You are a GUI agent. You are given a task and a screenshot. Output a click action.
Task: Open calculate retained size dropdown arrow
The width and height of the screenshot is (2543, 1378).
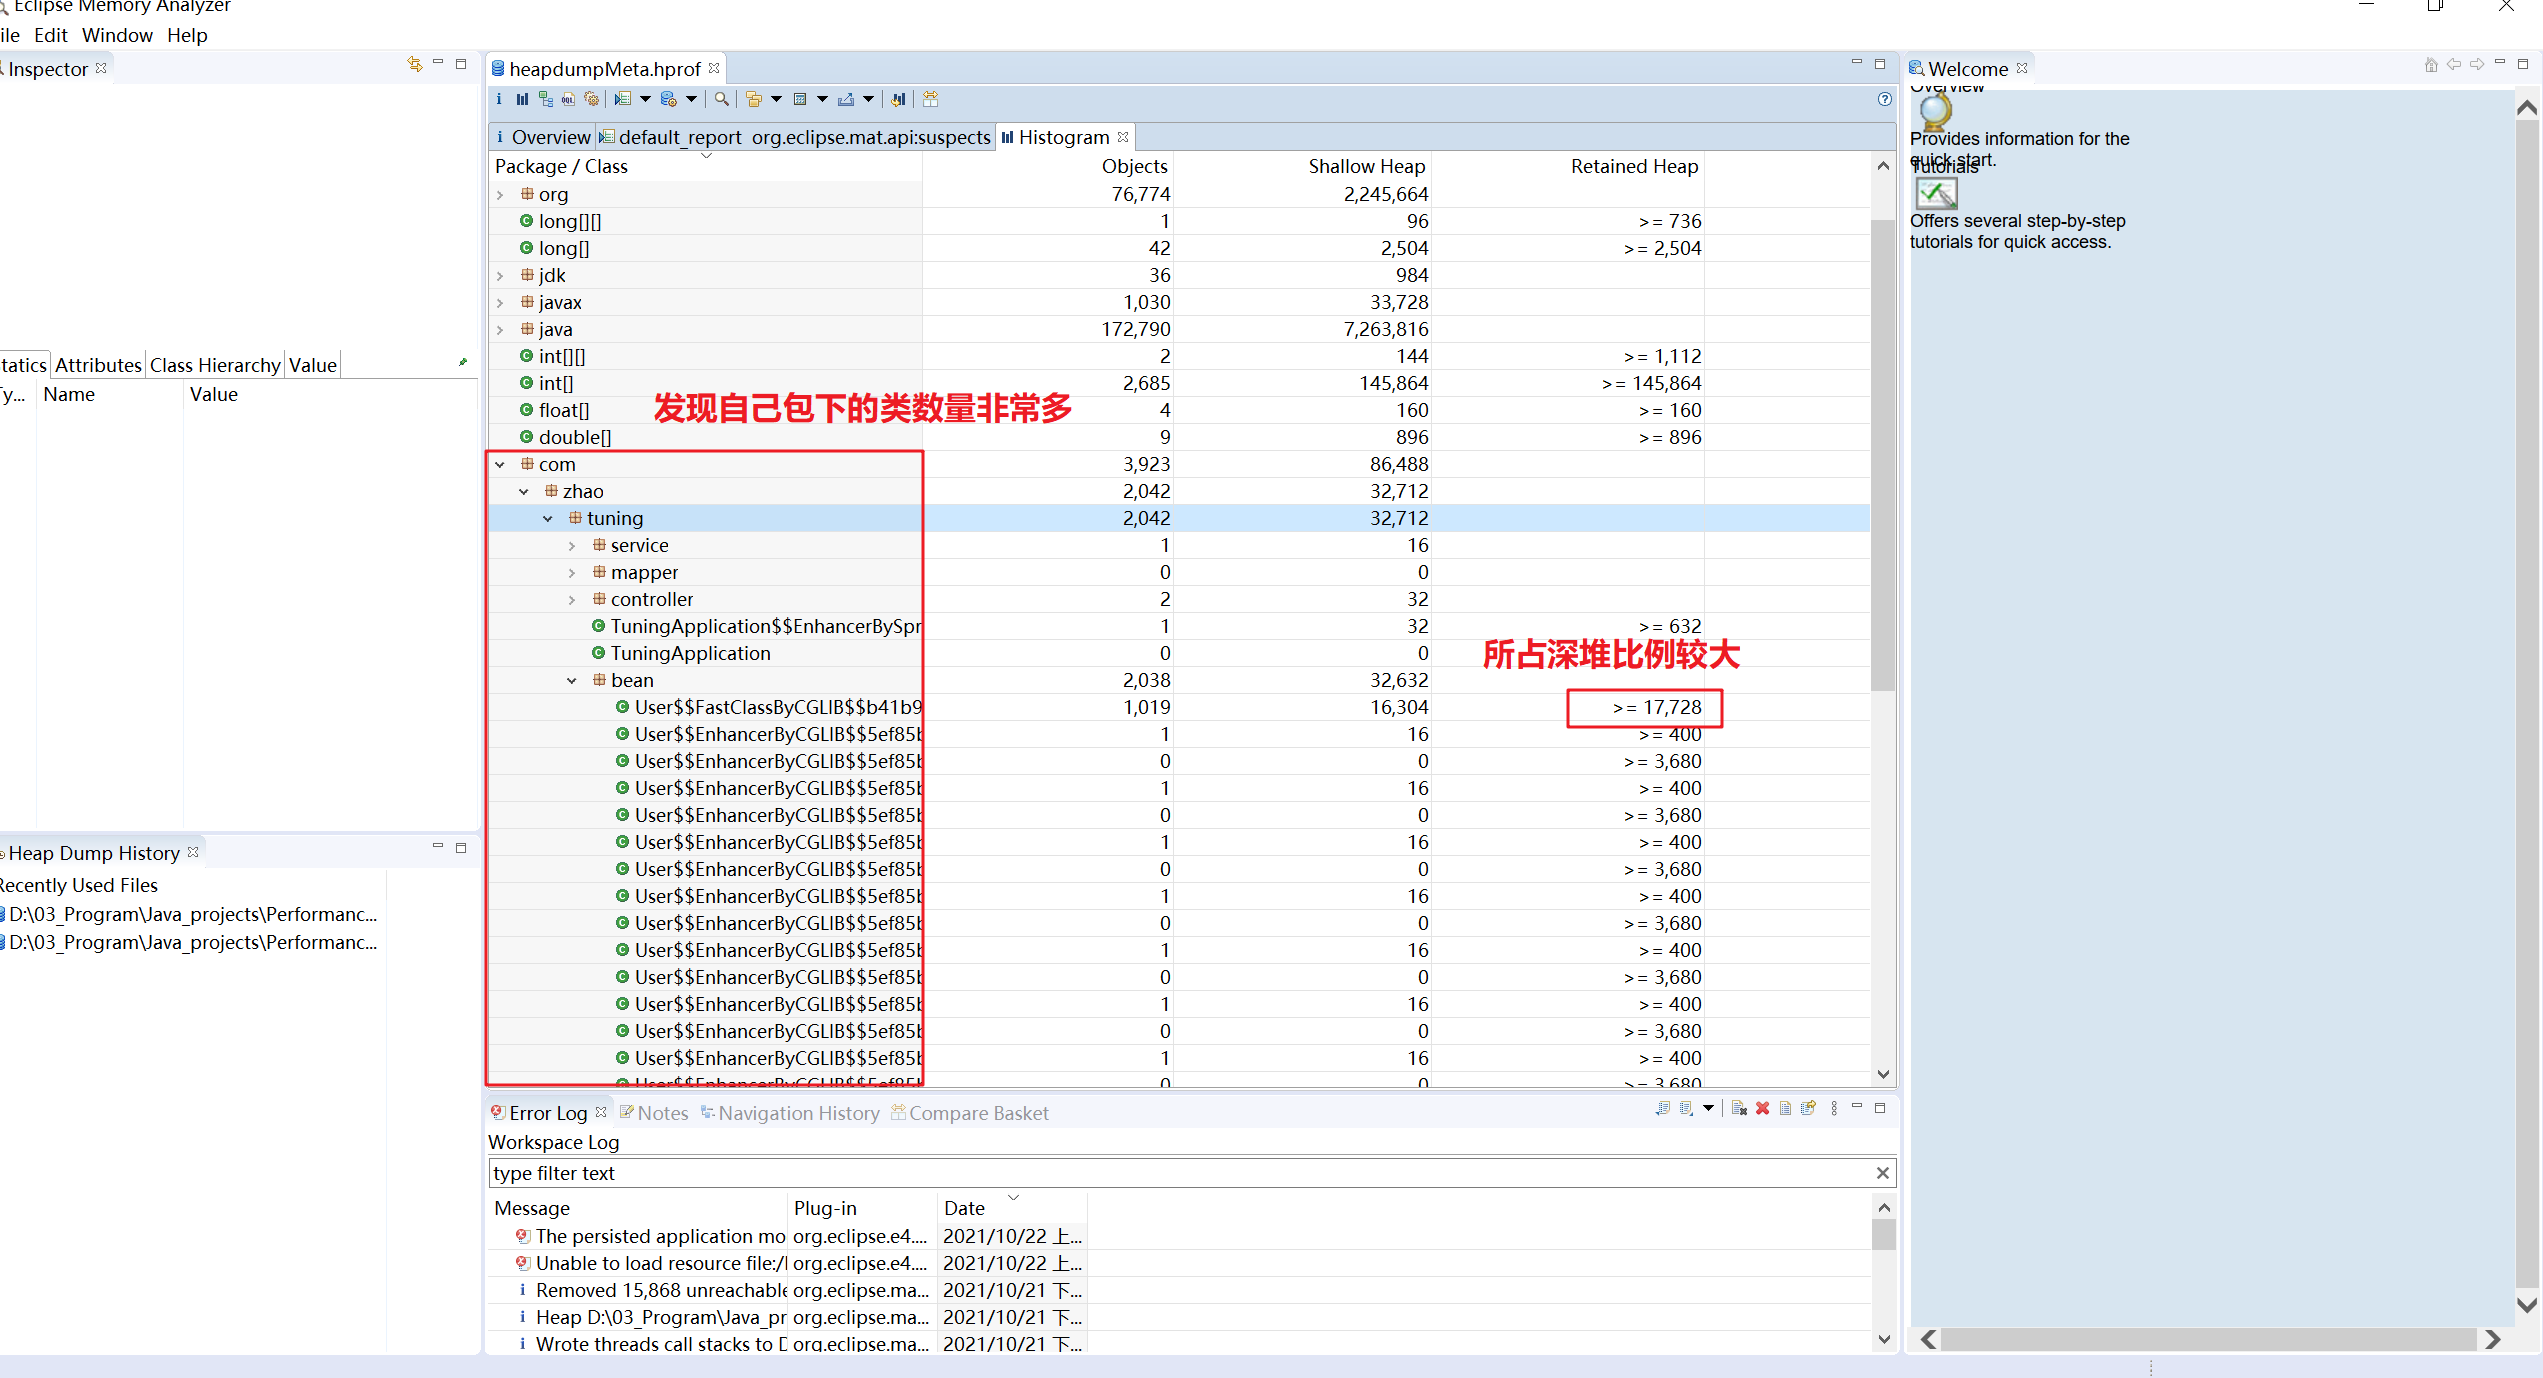pos(822,99)
